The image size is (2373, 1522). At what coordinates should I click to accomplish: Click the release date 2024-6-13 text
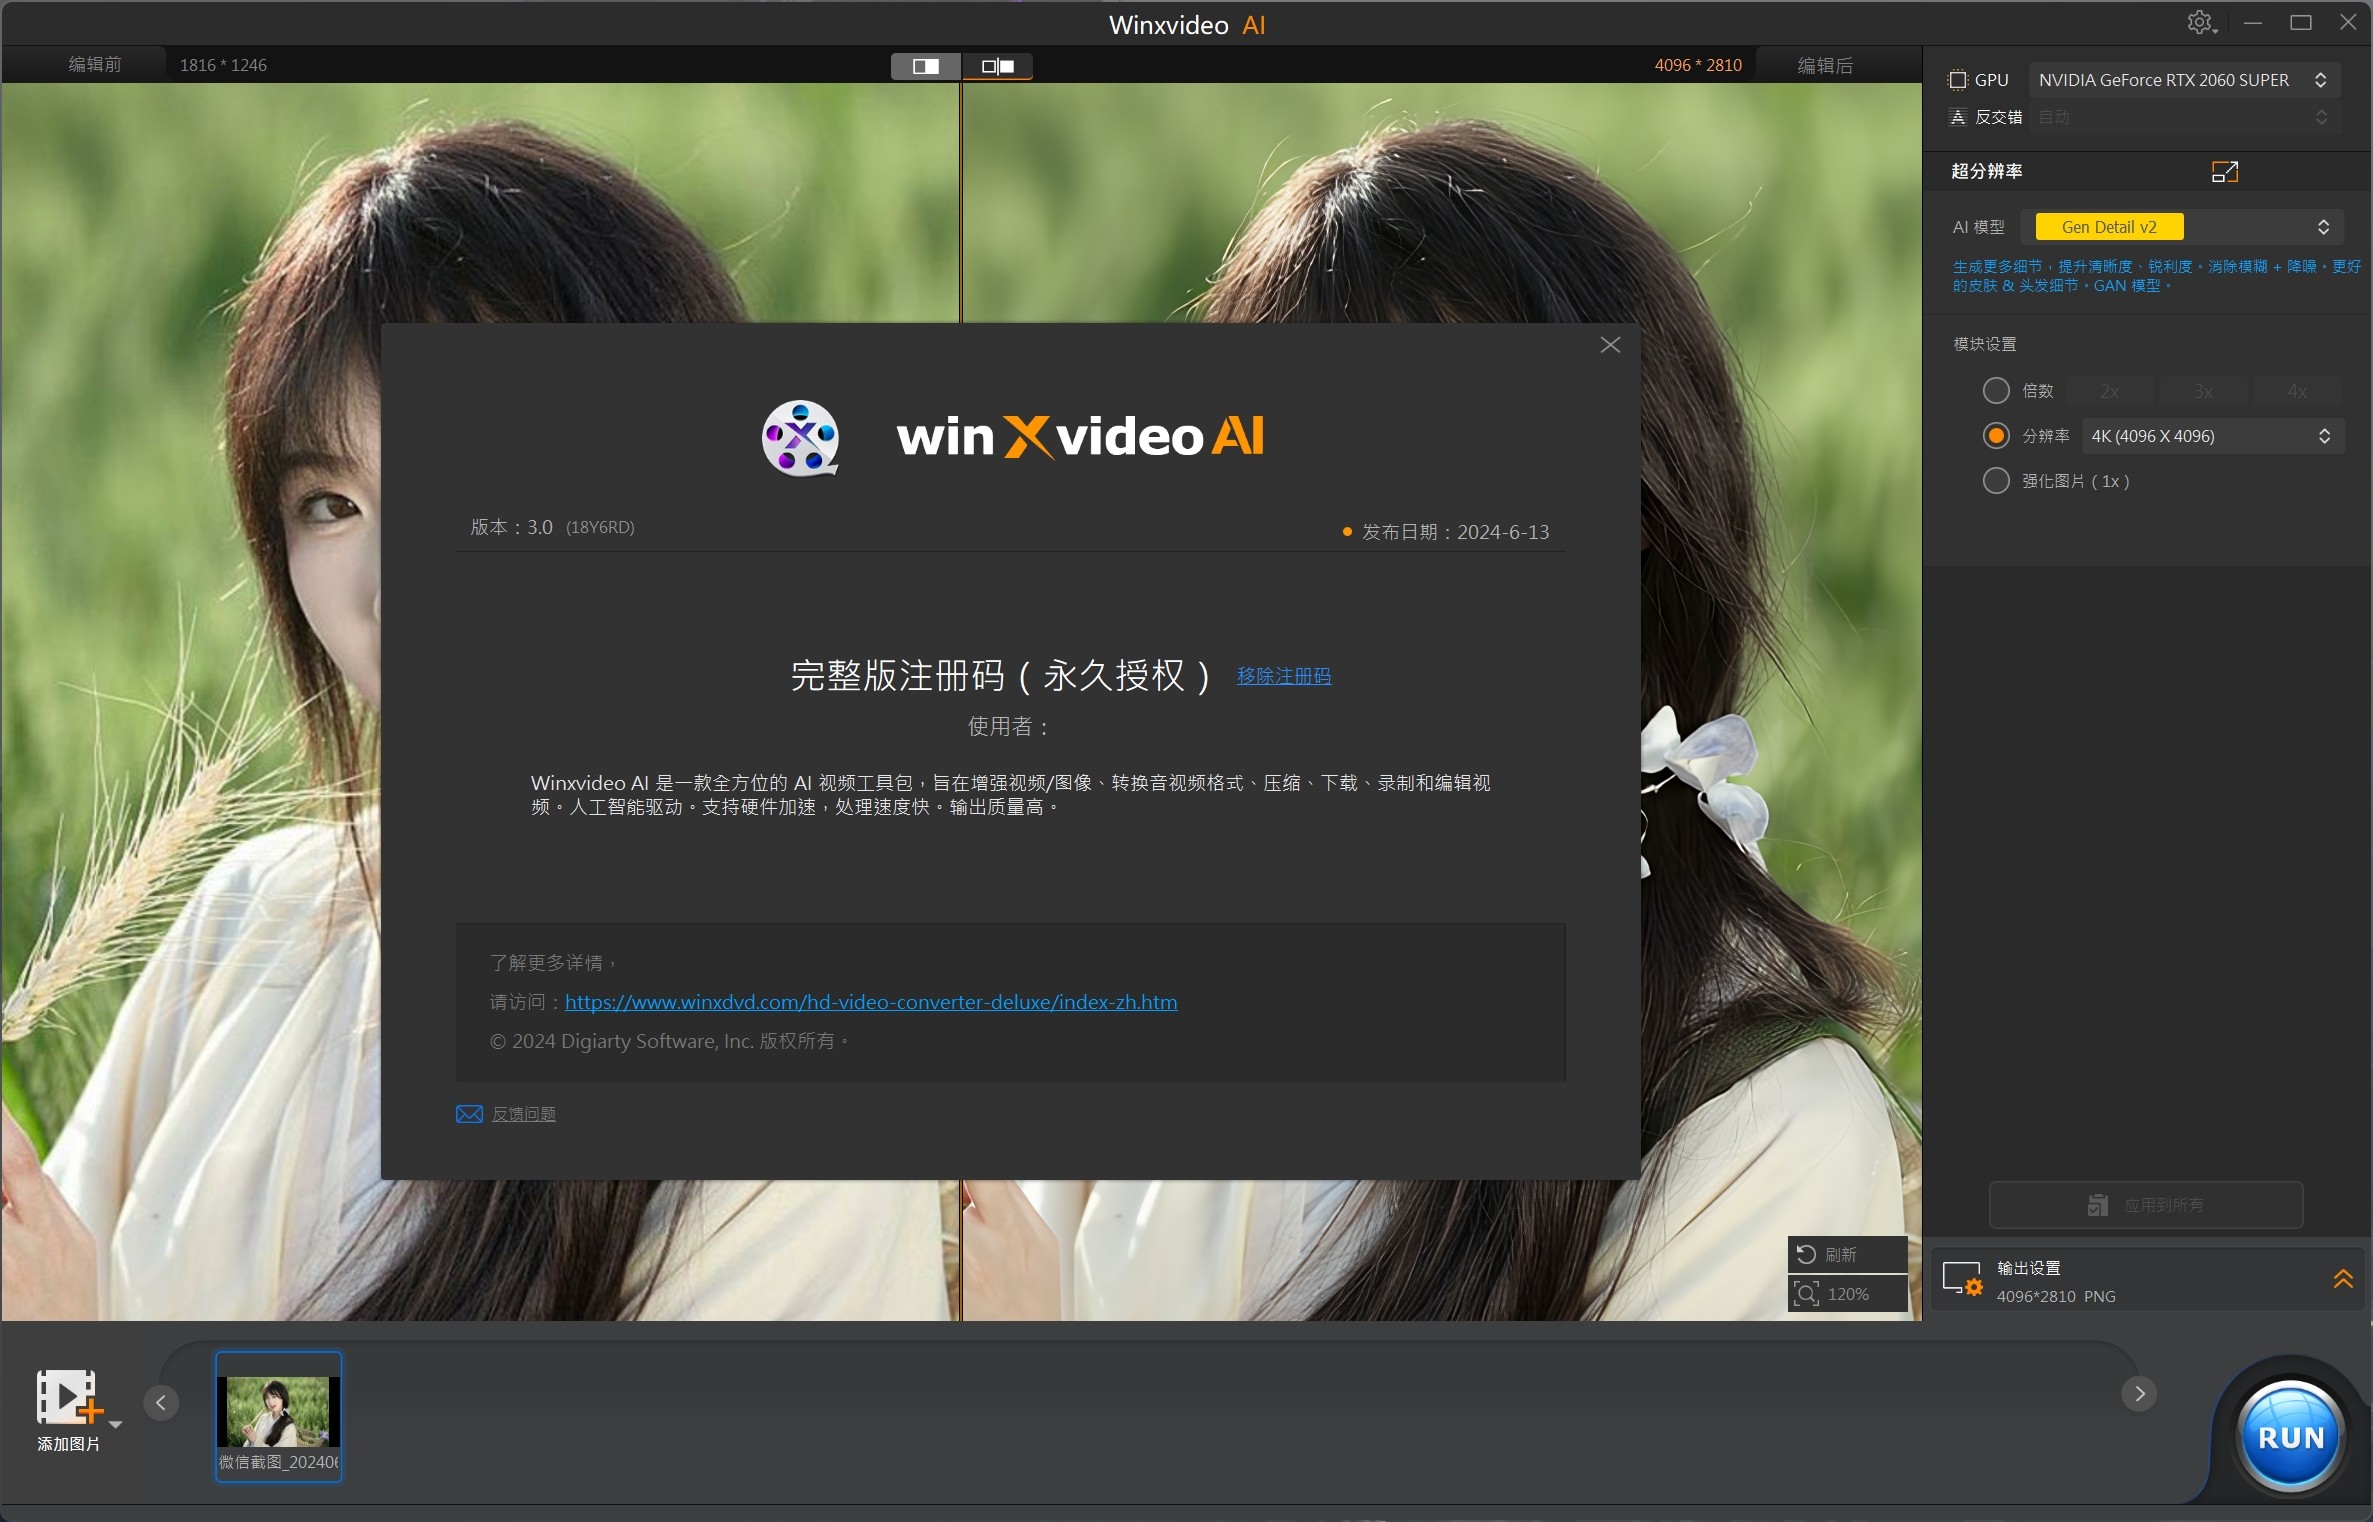(1455, 532)
